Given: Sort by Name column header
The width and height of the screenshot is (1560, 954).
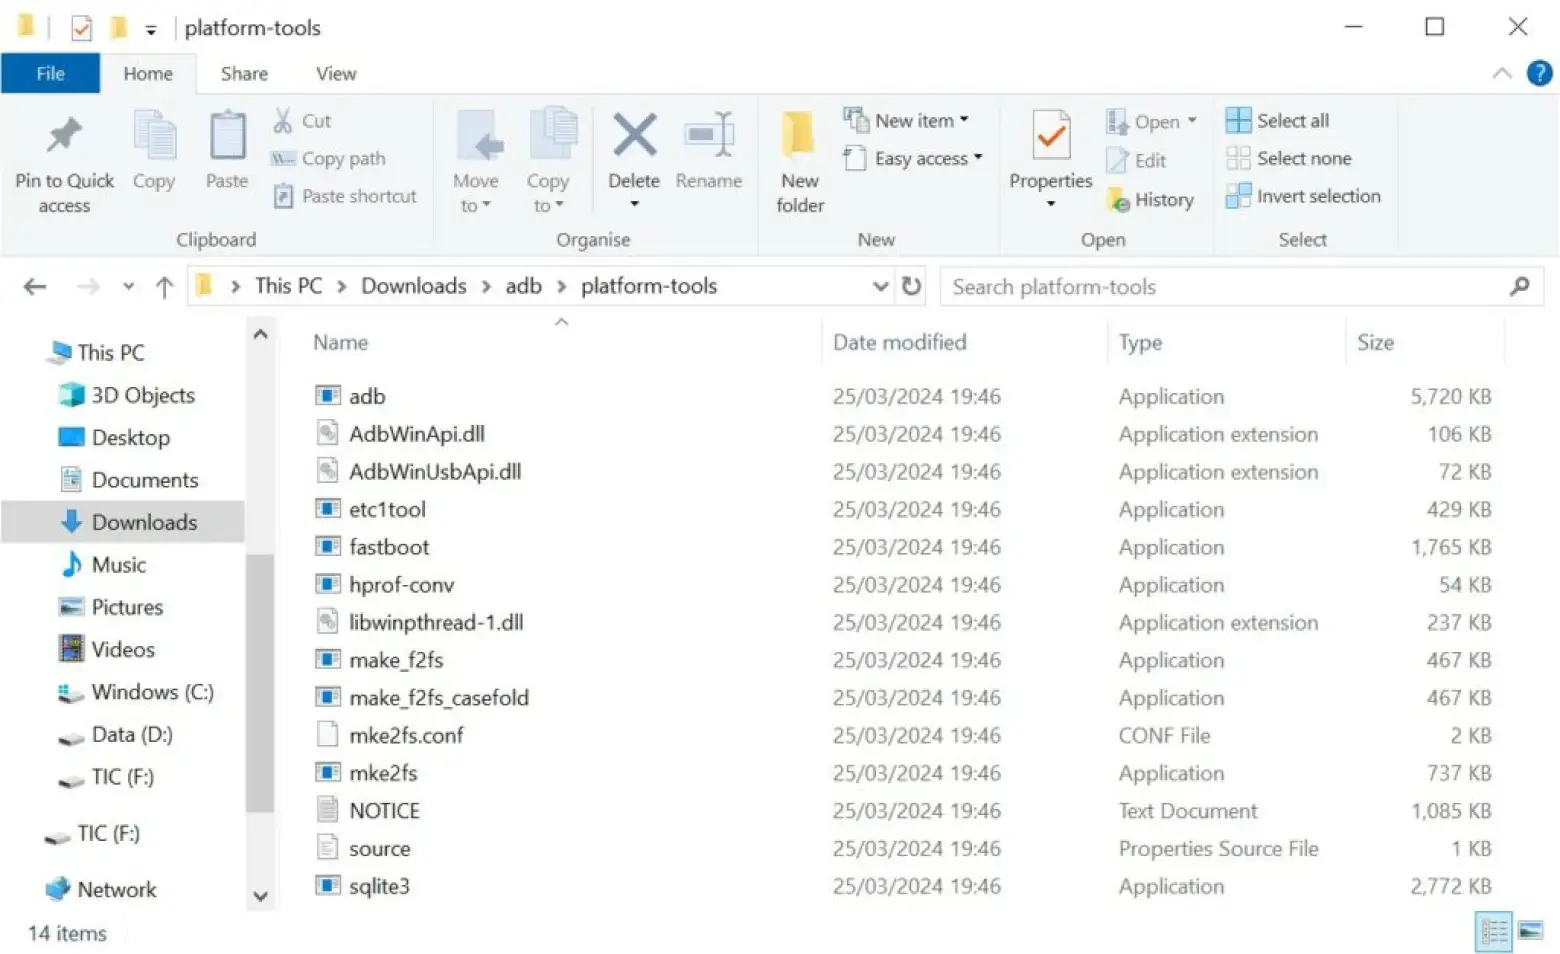Looking at the screenshot, I should click(x=341, y=343).
